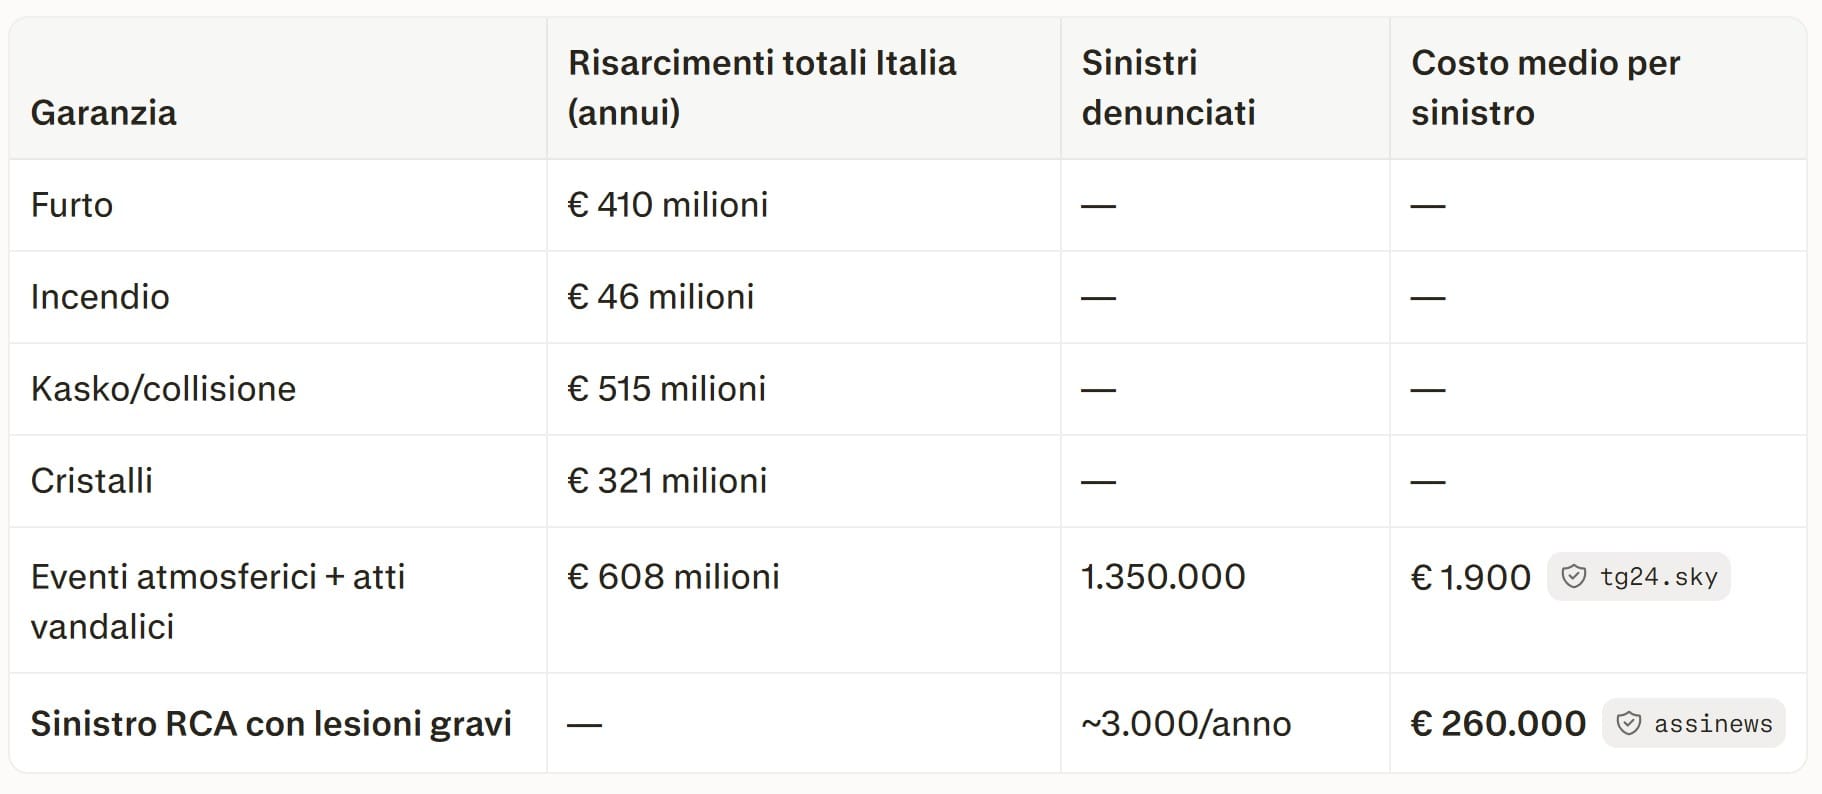
Task: Select the Risarcimenti totali Italia column header
Action: pyautogui.click(x=762, y=87)
